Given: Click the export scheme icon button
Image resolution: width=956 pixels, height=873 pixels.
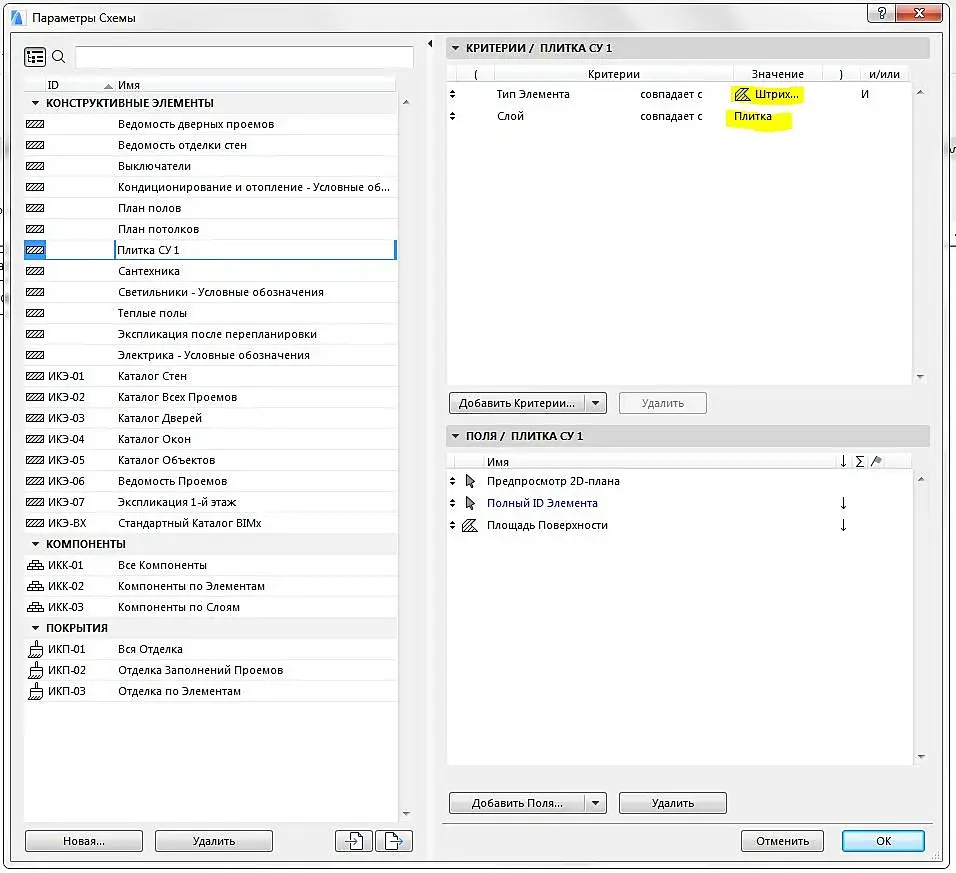Looking at the screenshot, I should [x=394, y=841].
